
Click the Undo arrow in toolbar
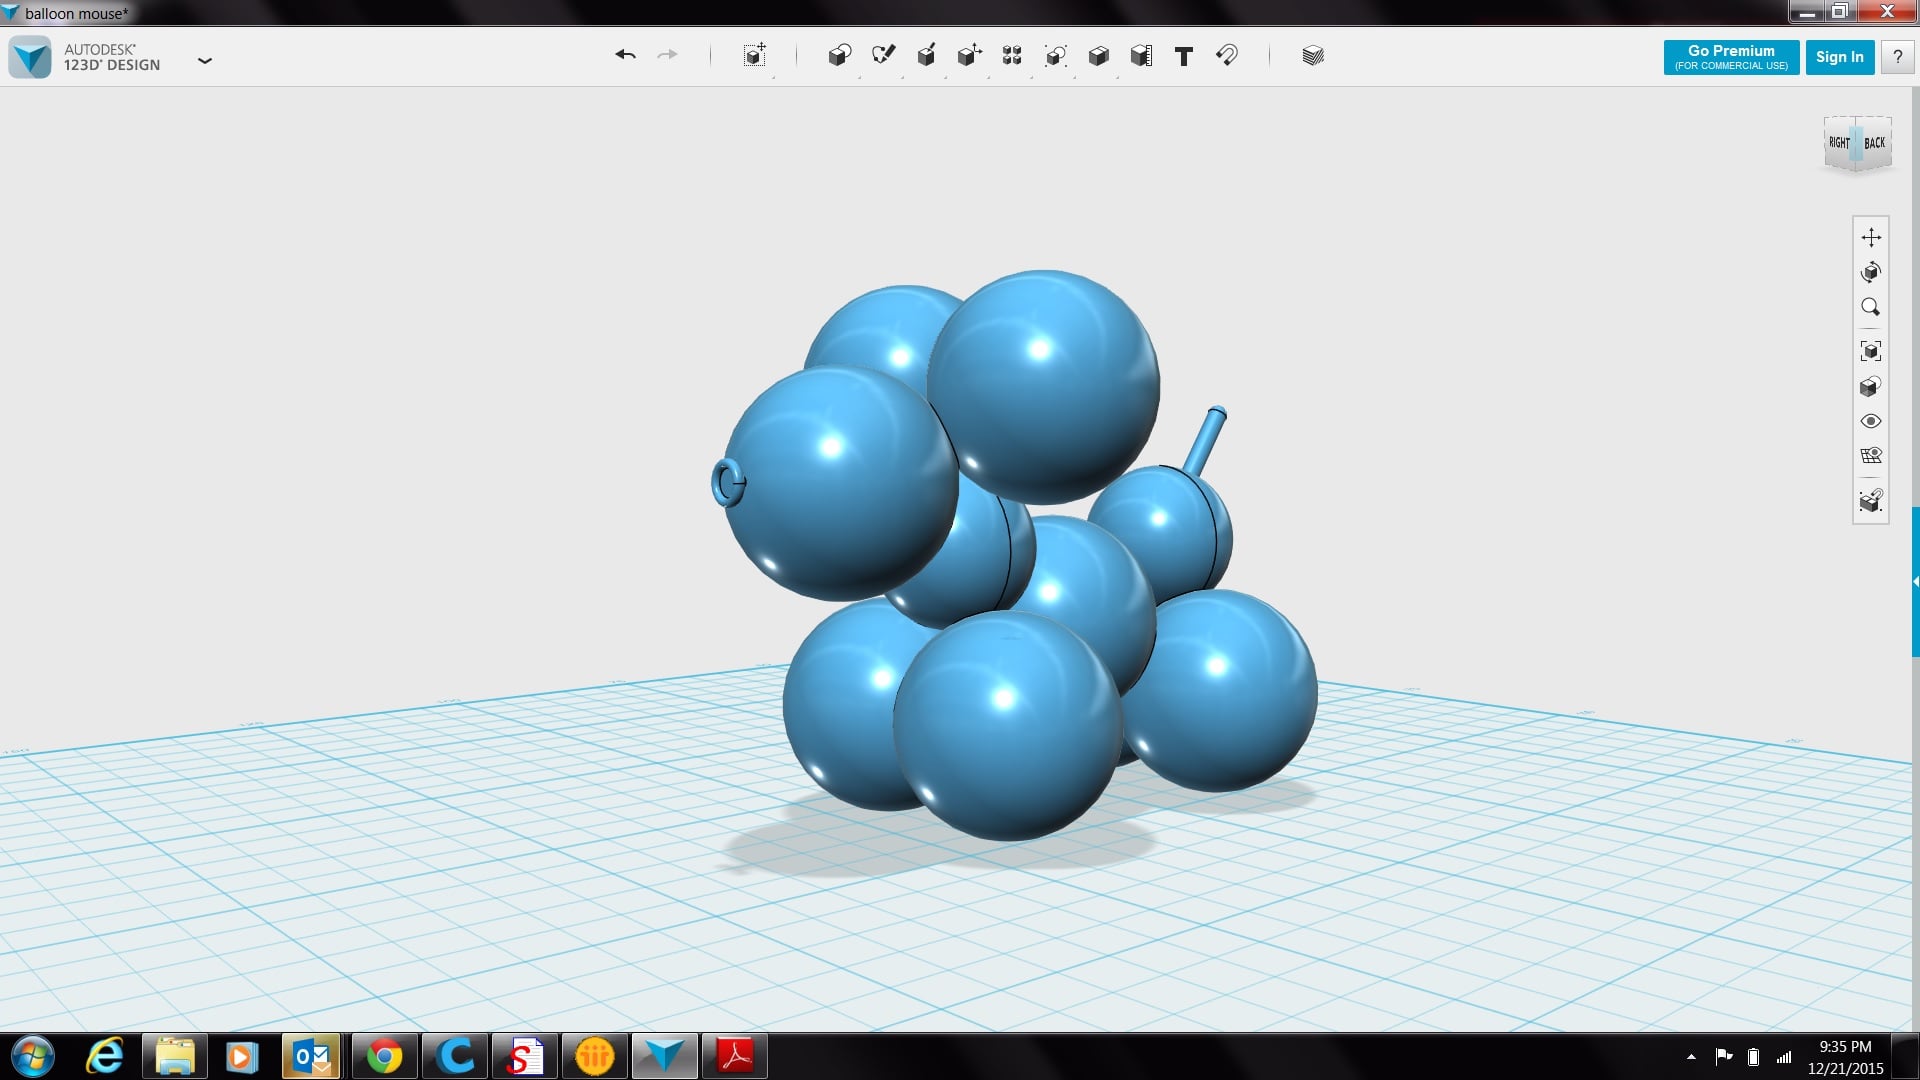625,55
